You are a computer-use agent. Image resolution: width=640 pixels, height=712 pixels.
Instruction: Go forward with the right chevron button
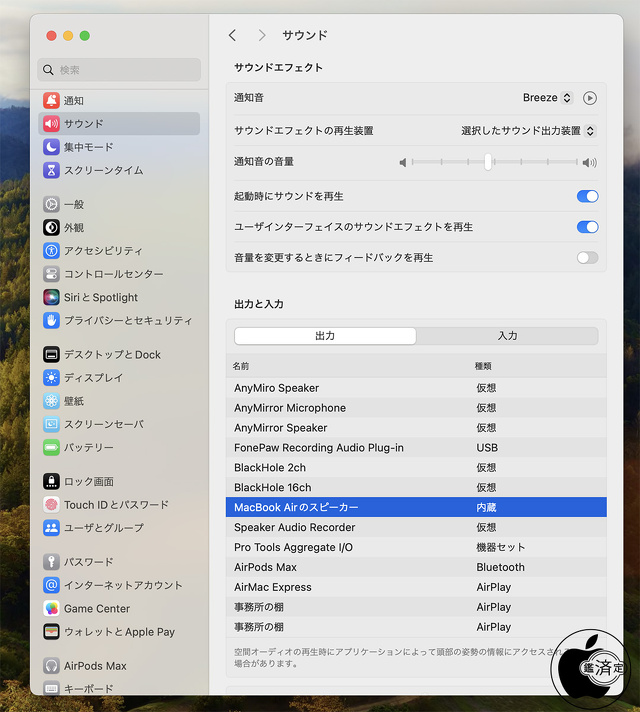tap(262, 35)
